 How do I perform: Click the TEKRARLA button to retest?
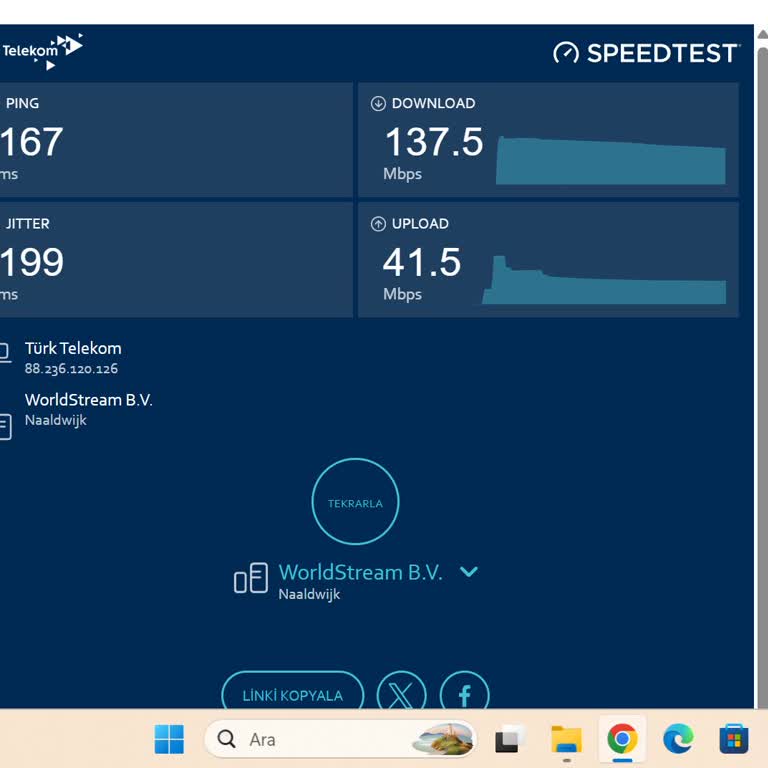point(355,502)
